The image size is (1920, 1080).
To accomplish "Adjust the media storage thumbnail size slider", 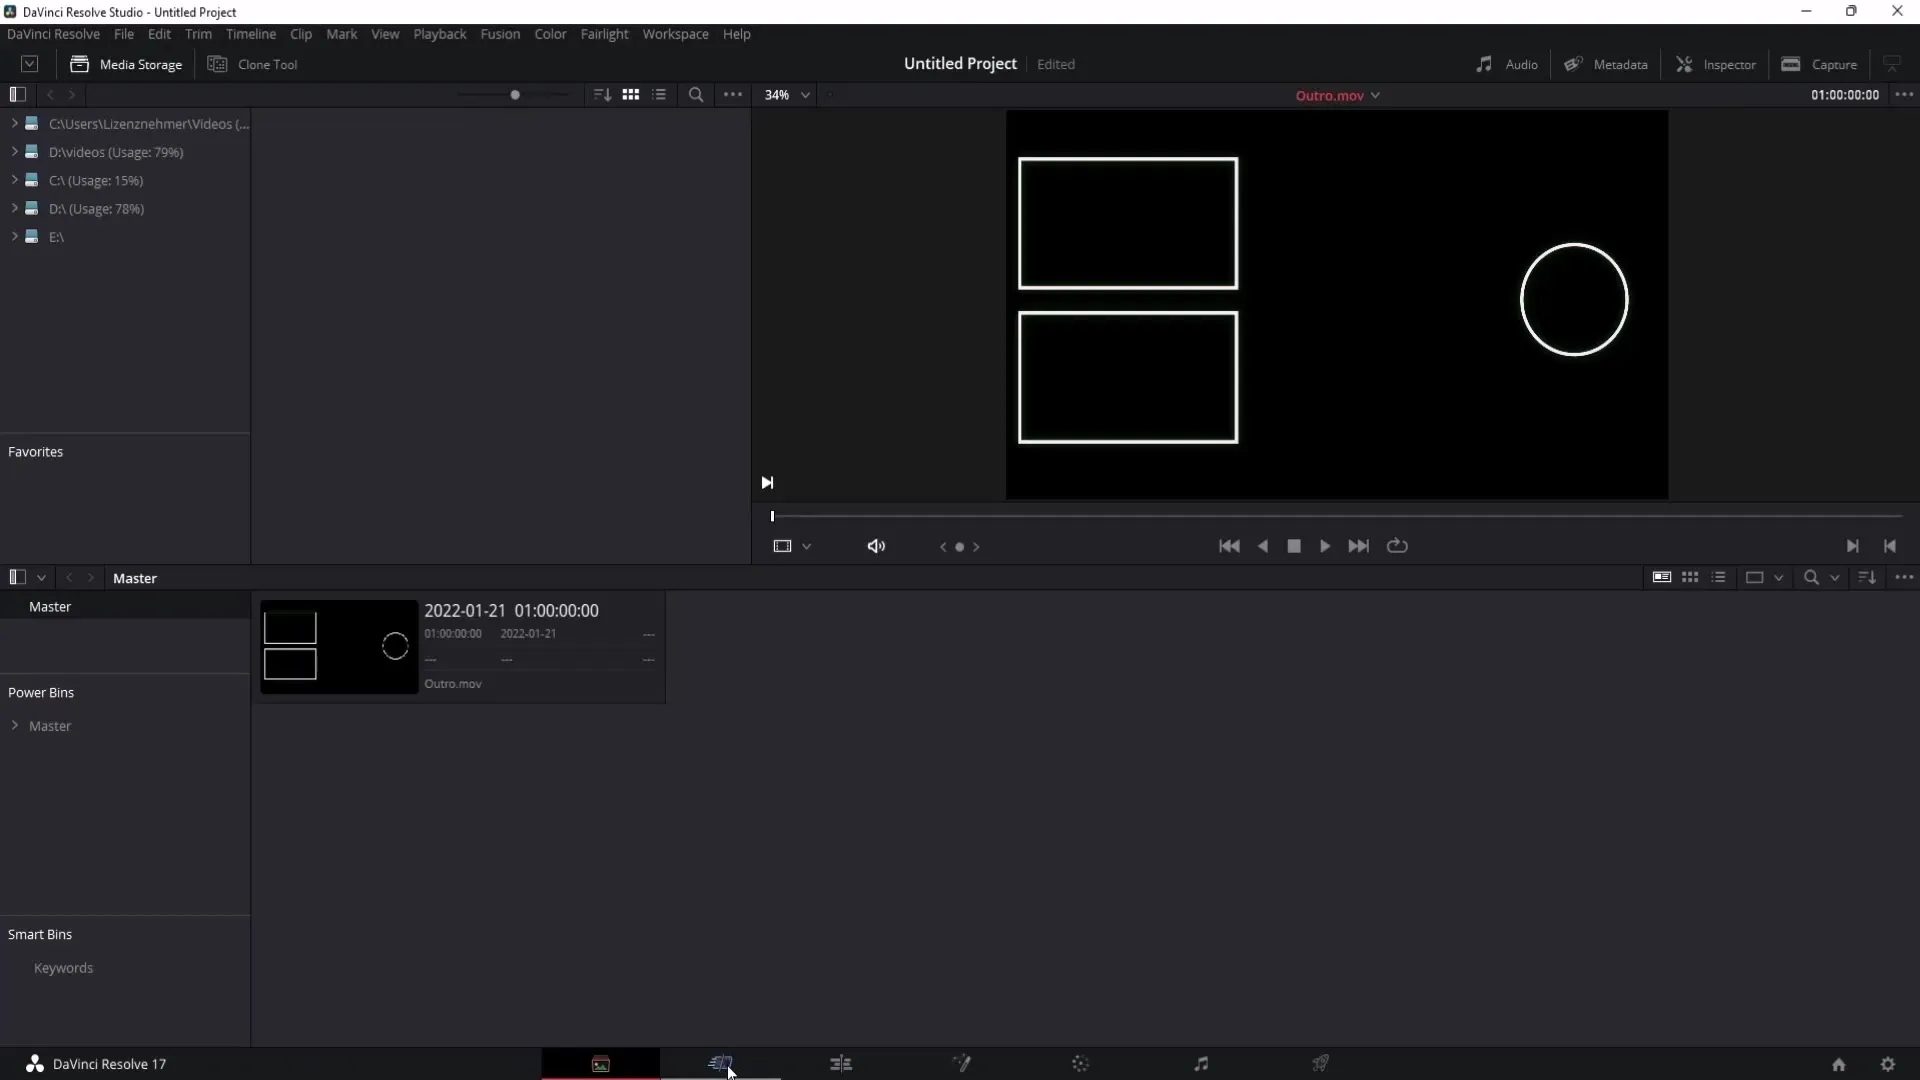I will click(515, 95).
